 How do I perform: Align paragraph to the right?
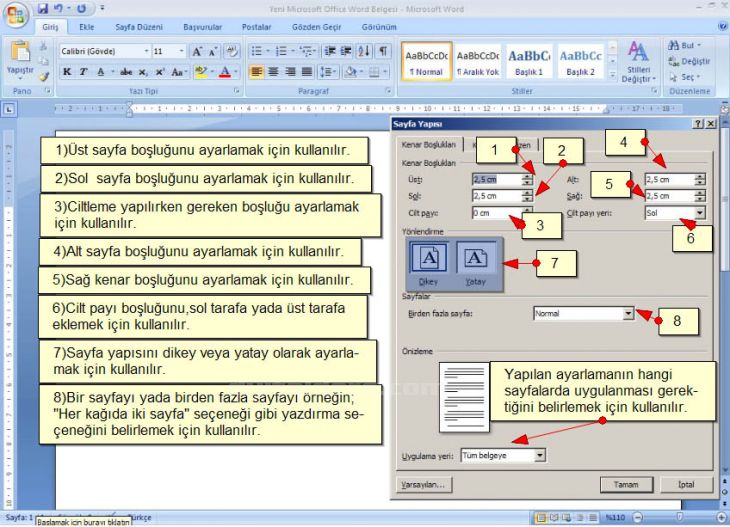tap(290, 72)
